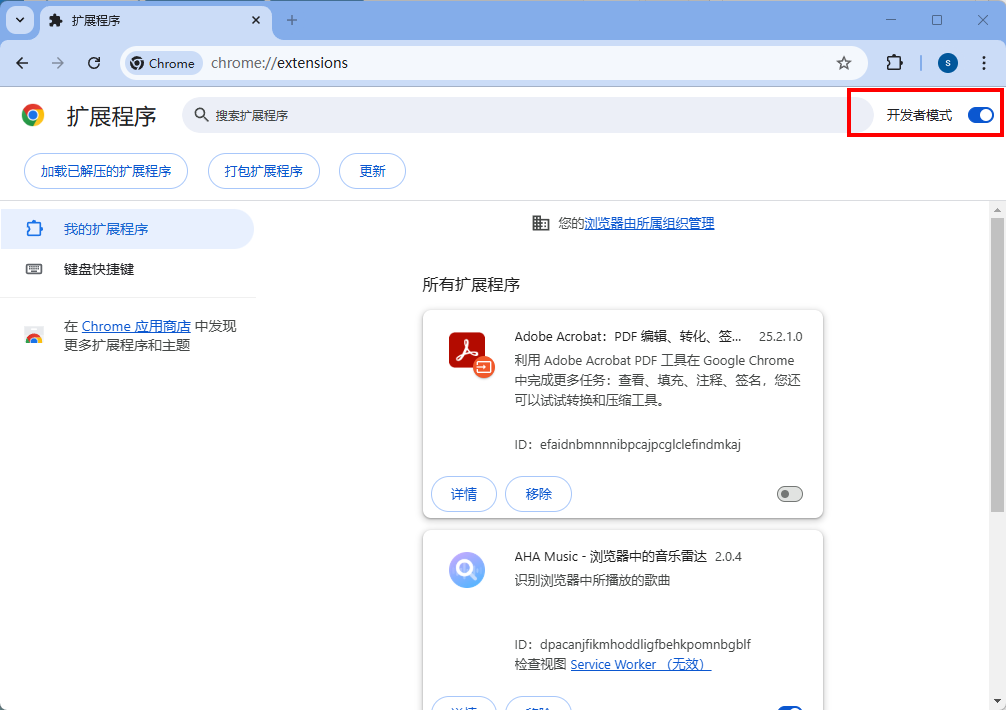Screen dimensions: 1006x710
Task: Click the 更新 button
Action: click(x=372, y=171)
